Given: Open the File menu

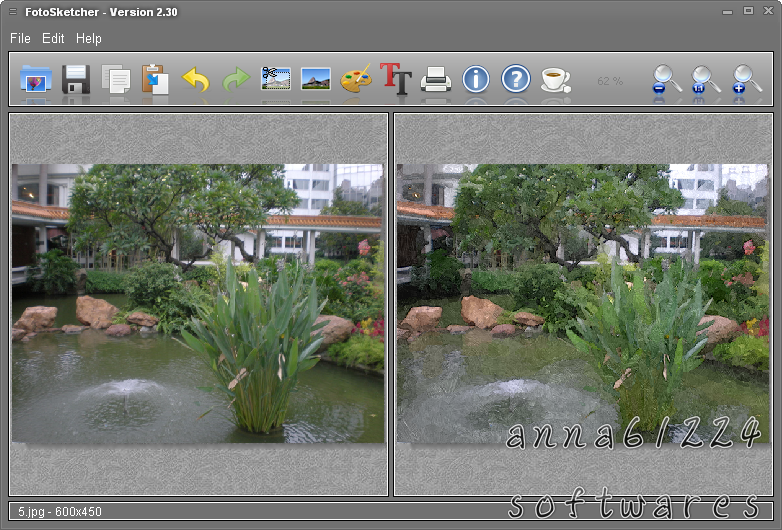Looking at the screenshot, I should point(20,38).
